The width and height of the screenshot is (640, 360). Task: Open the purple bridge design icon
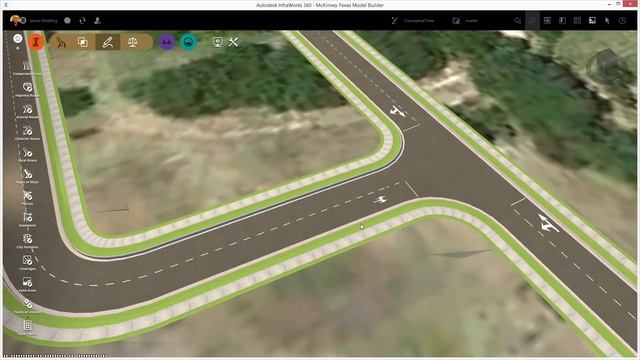167,42
